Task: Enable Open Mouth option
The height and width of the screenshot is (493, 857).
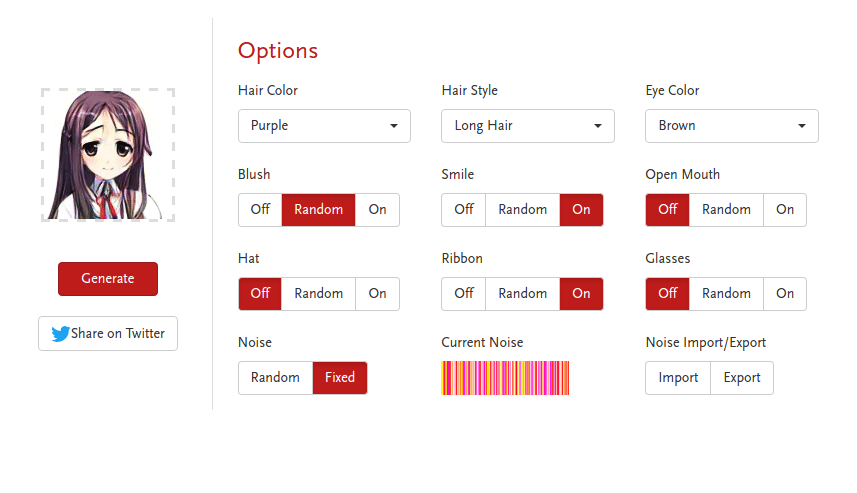Action: point(785,210)
